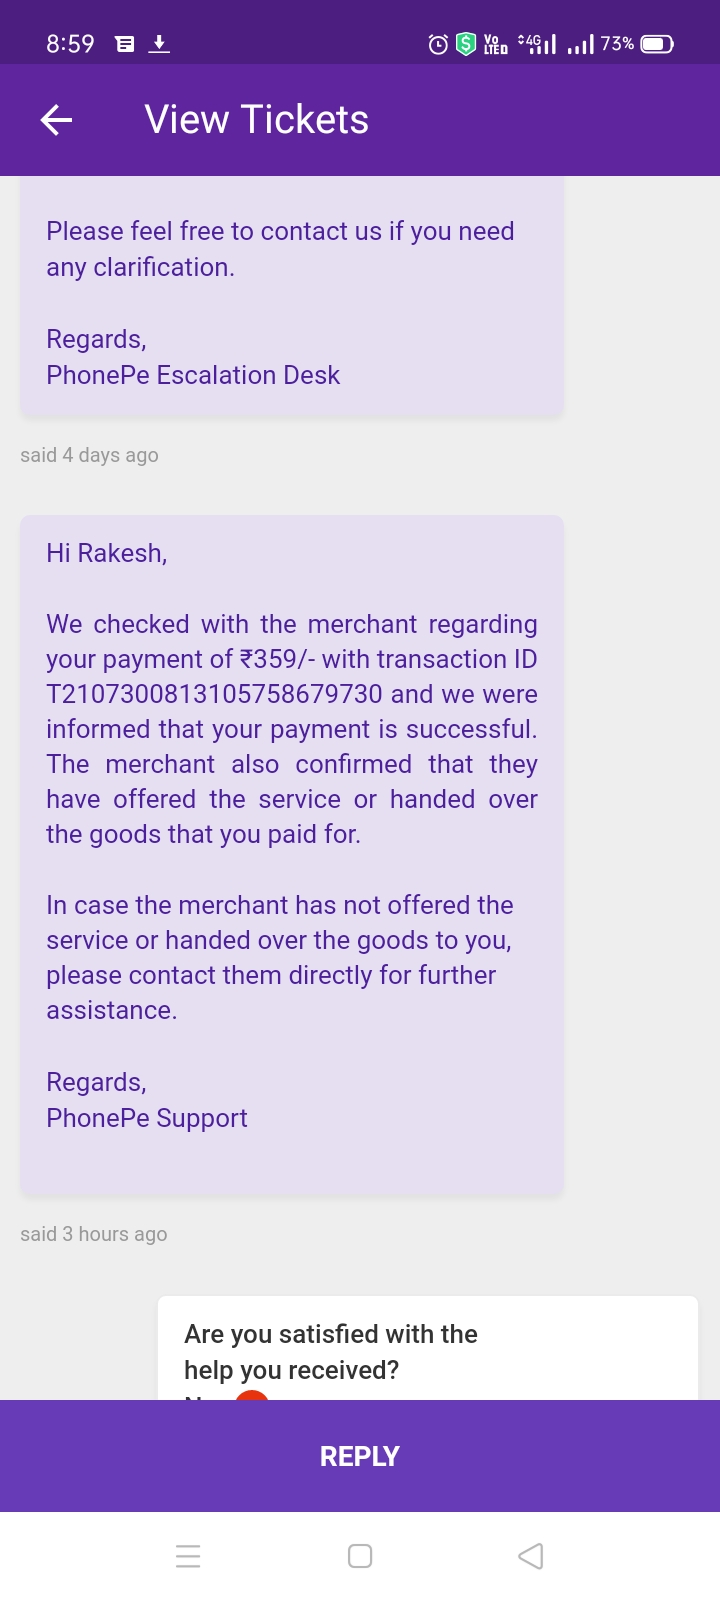
Task: Tap the battery status icon
Action: pyautogui.click(x=657, y=44)
